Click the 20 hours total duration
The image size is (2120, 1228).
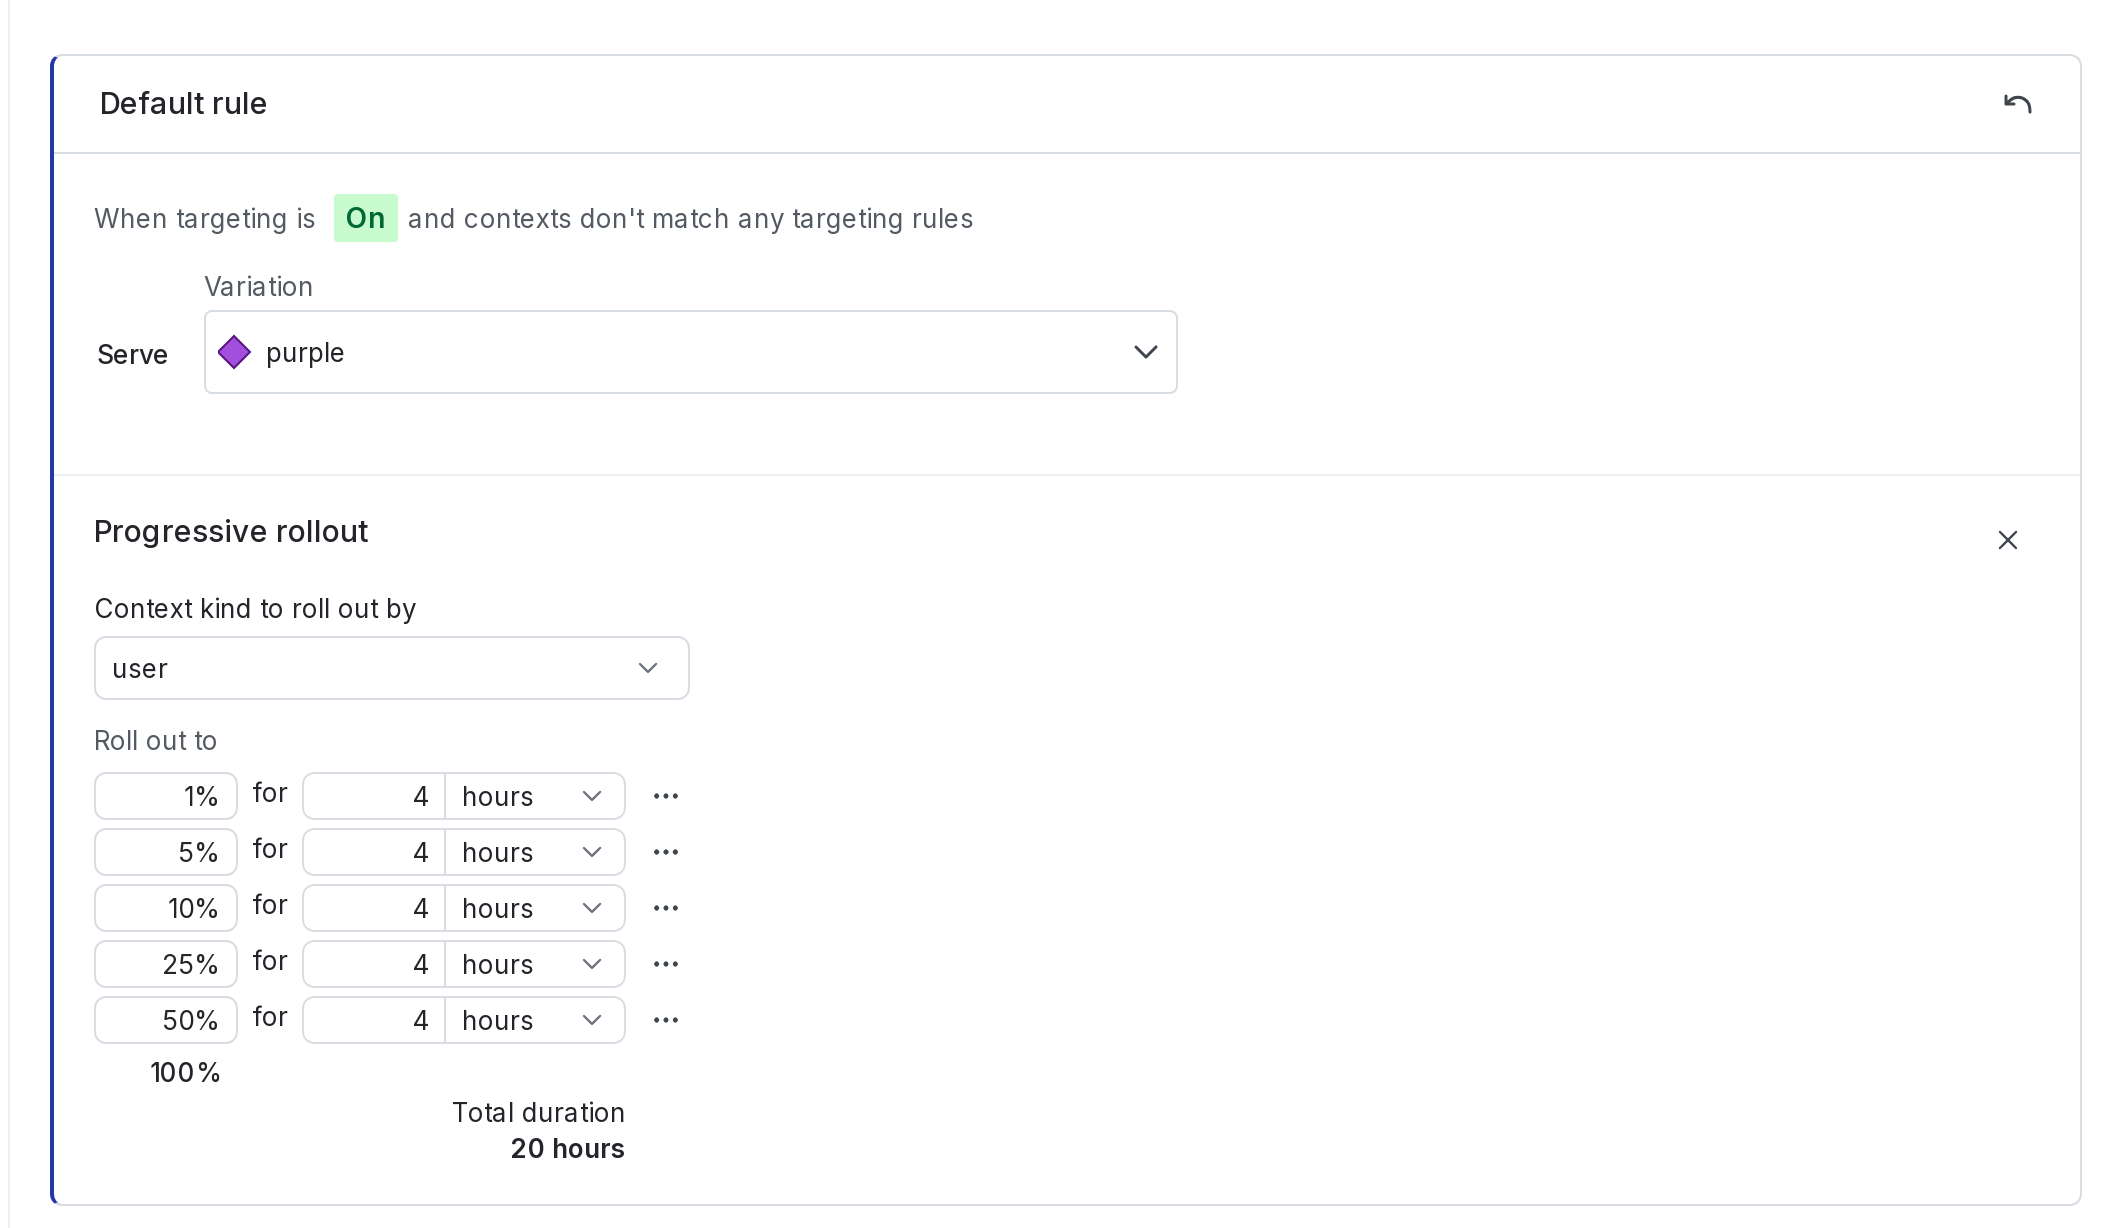click(x=567, y=1148)
